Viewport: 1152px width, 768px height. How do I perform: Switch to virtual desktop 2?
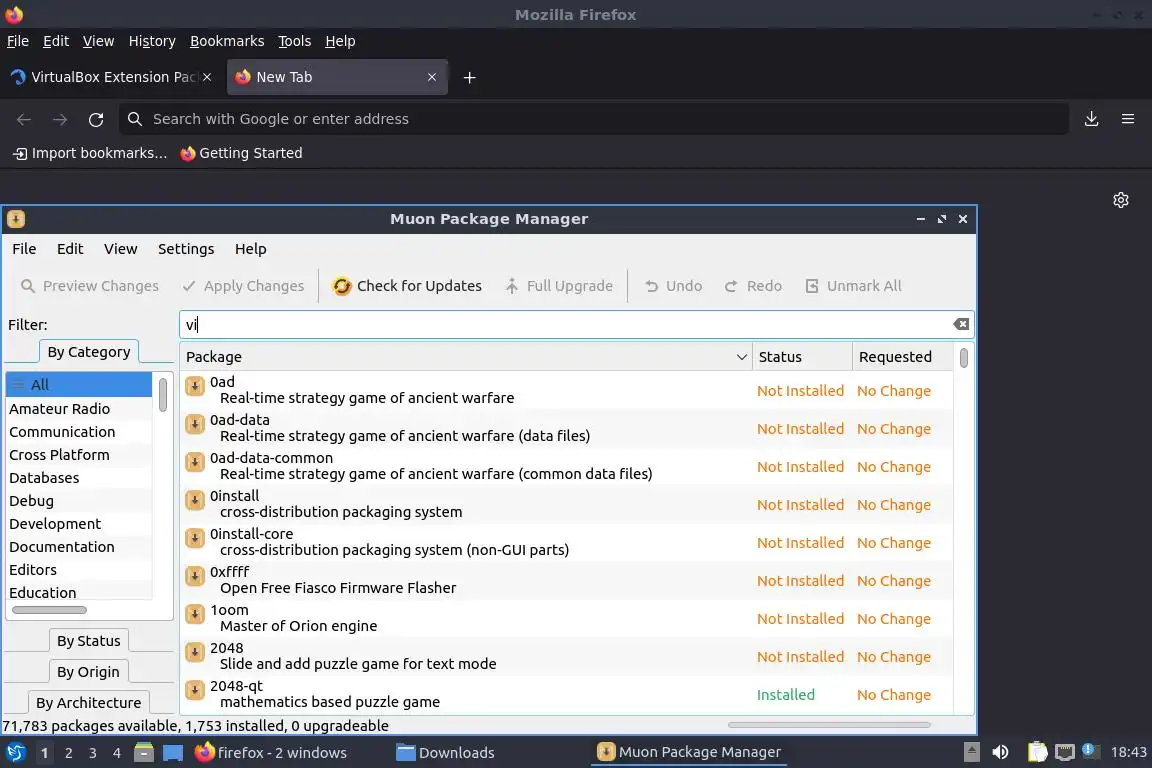pos(68,753)
